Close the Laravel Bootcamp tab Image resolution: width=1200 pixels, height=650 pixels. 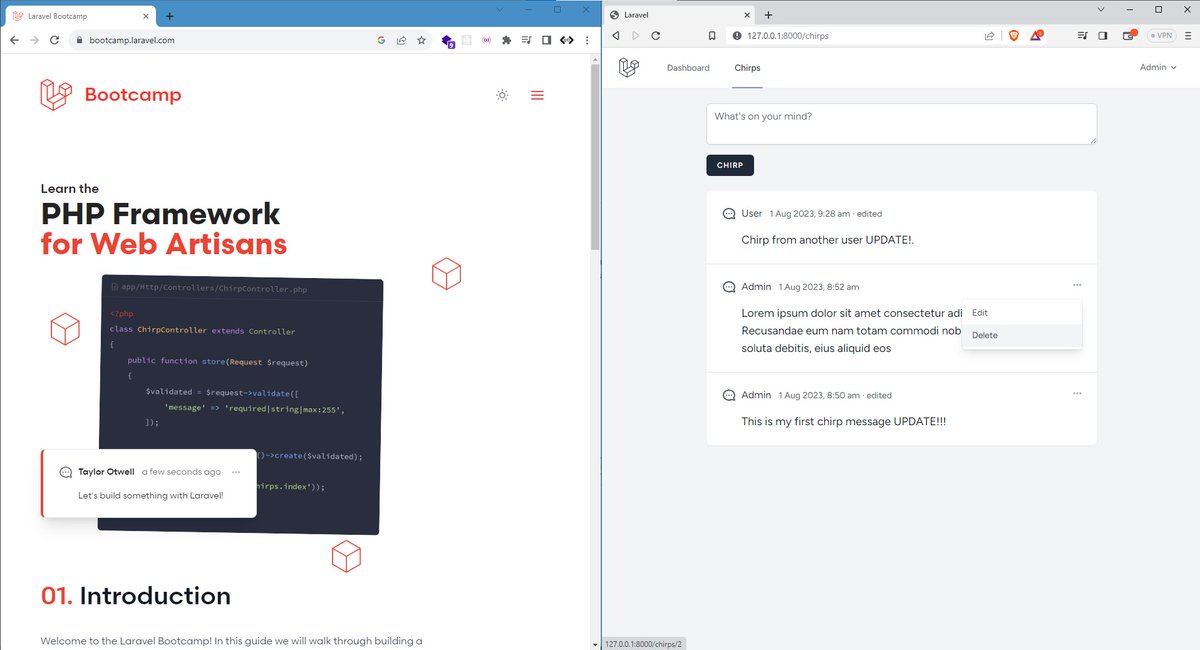pos(145,16)
